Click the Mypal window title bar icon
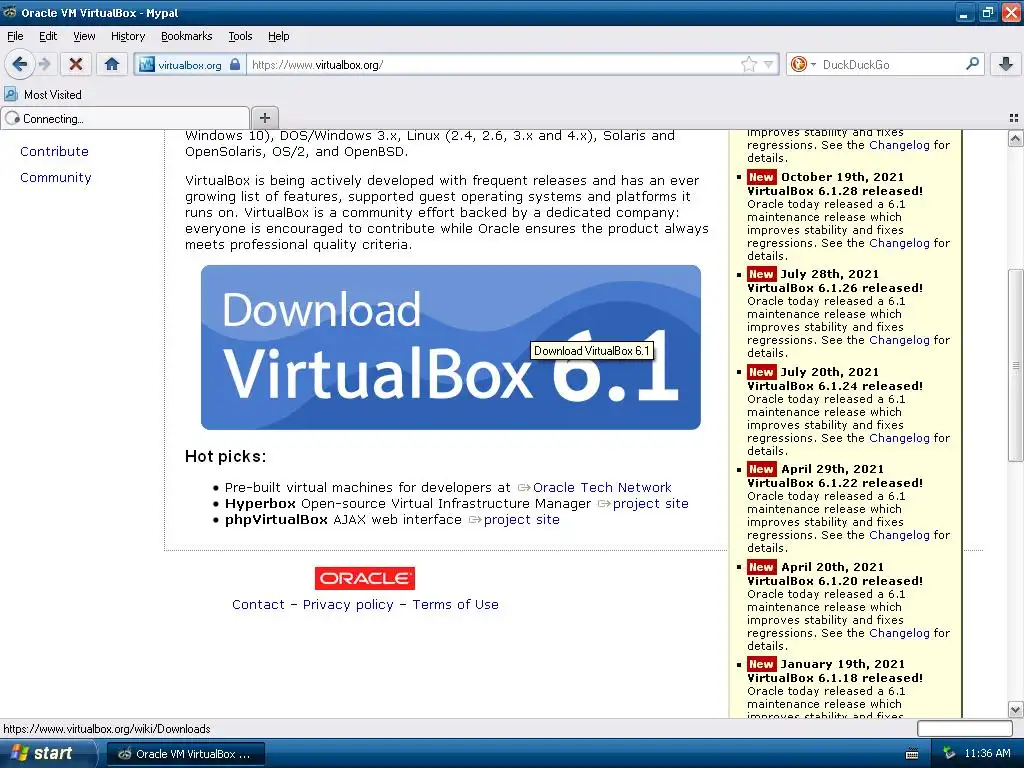The width and height of the screenshot is (1024, 768). (9, 12)
